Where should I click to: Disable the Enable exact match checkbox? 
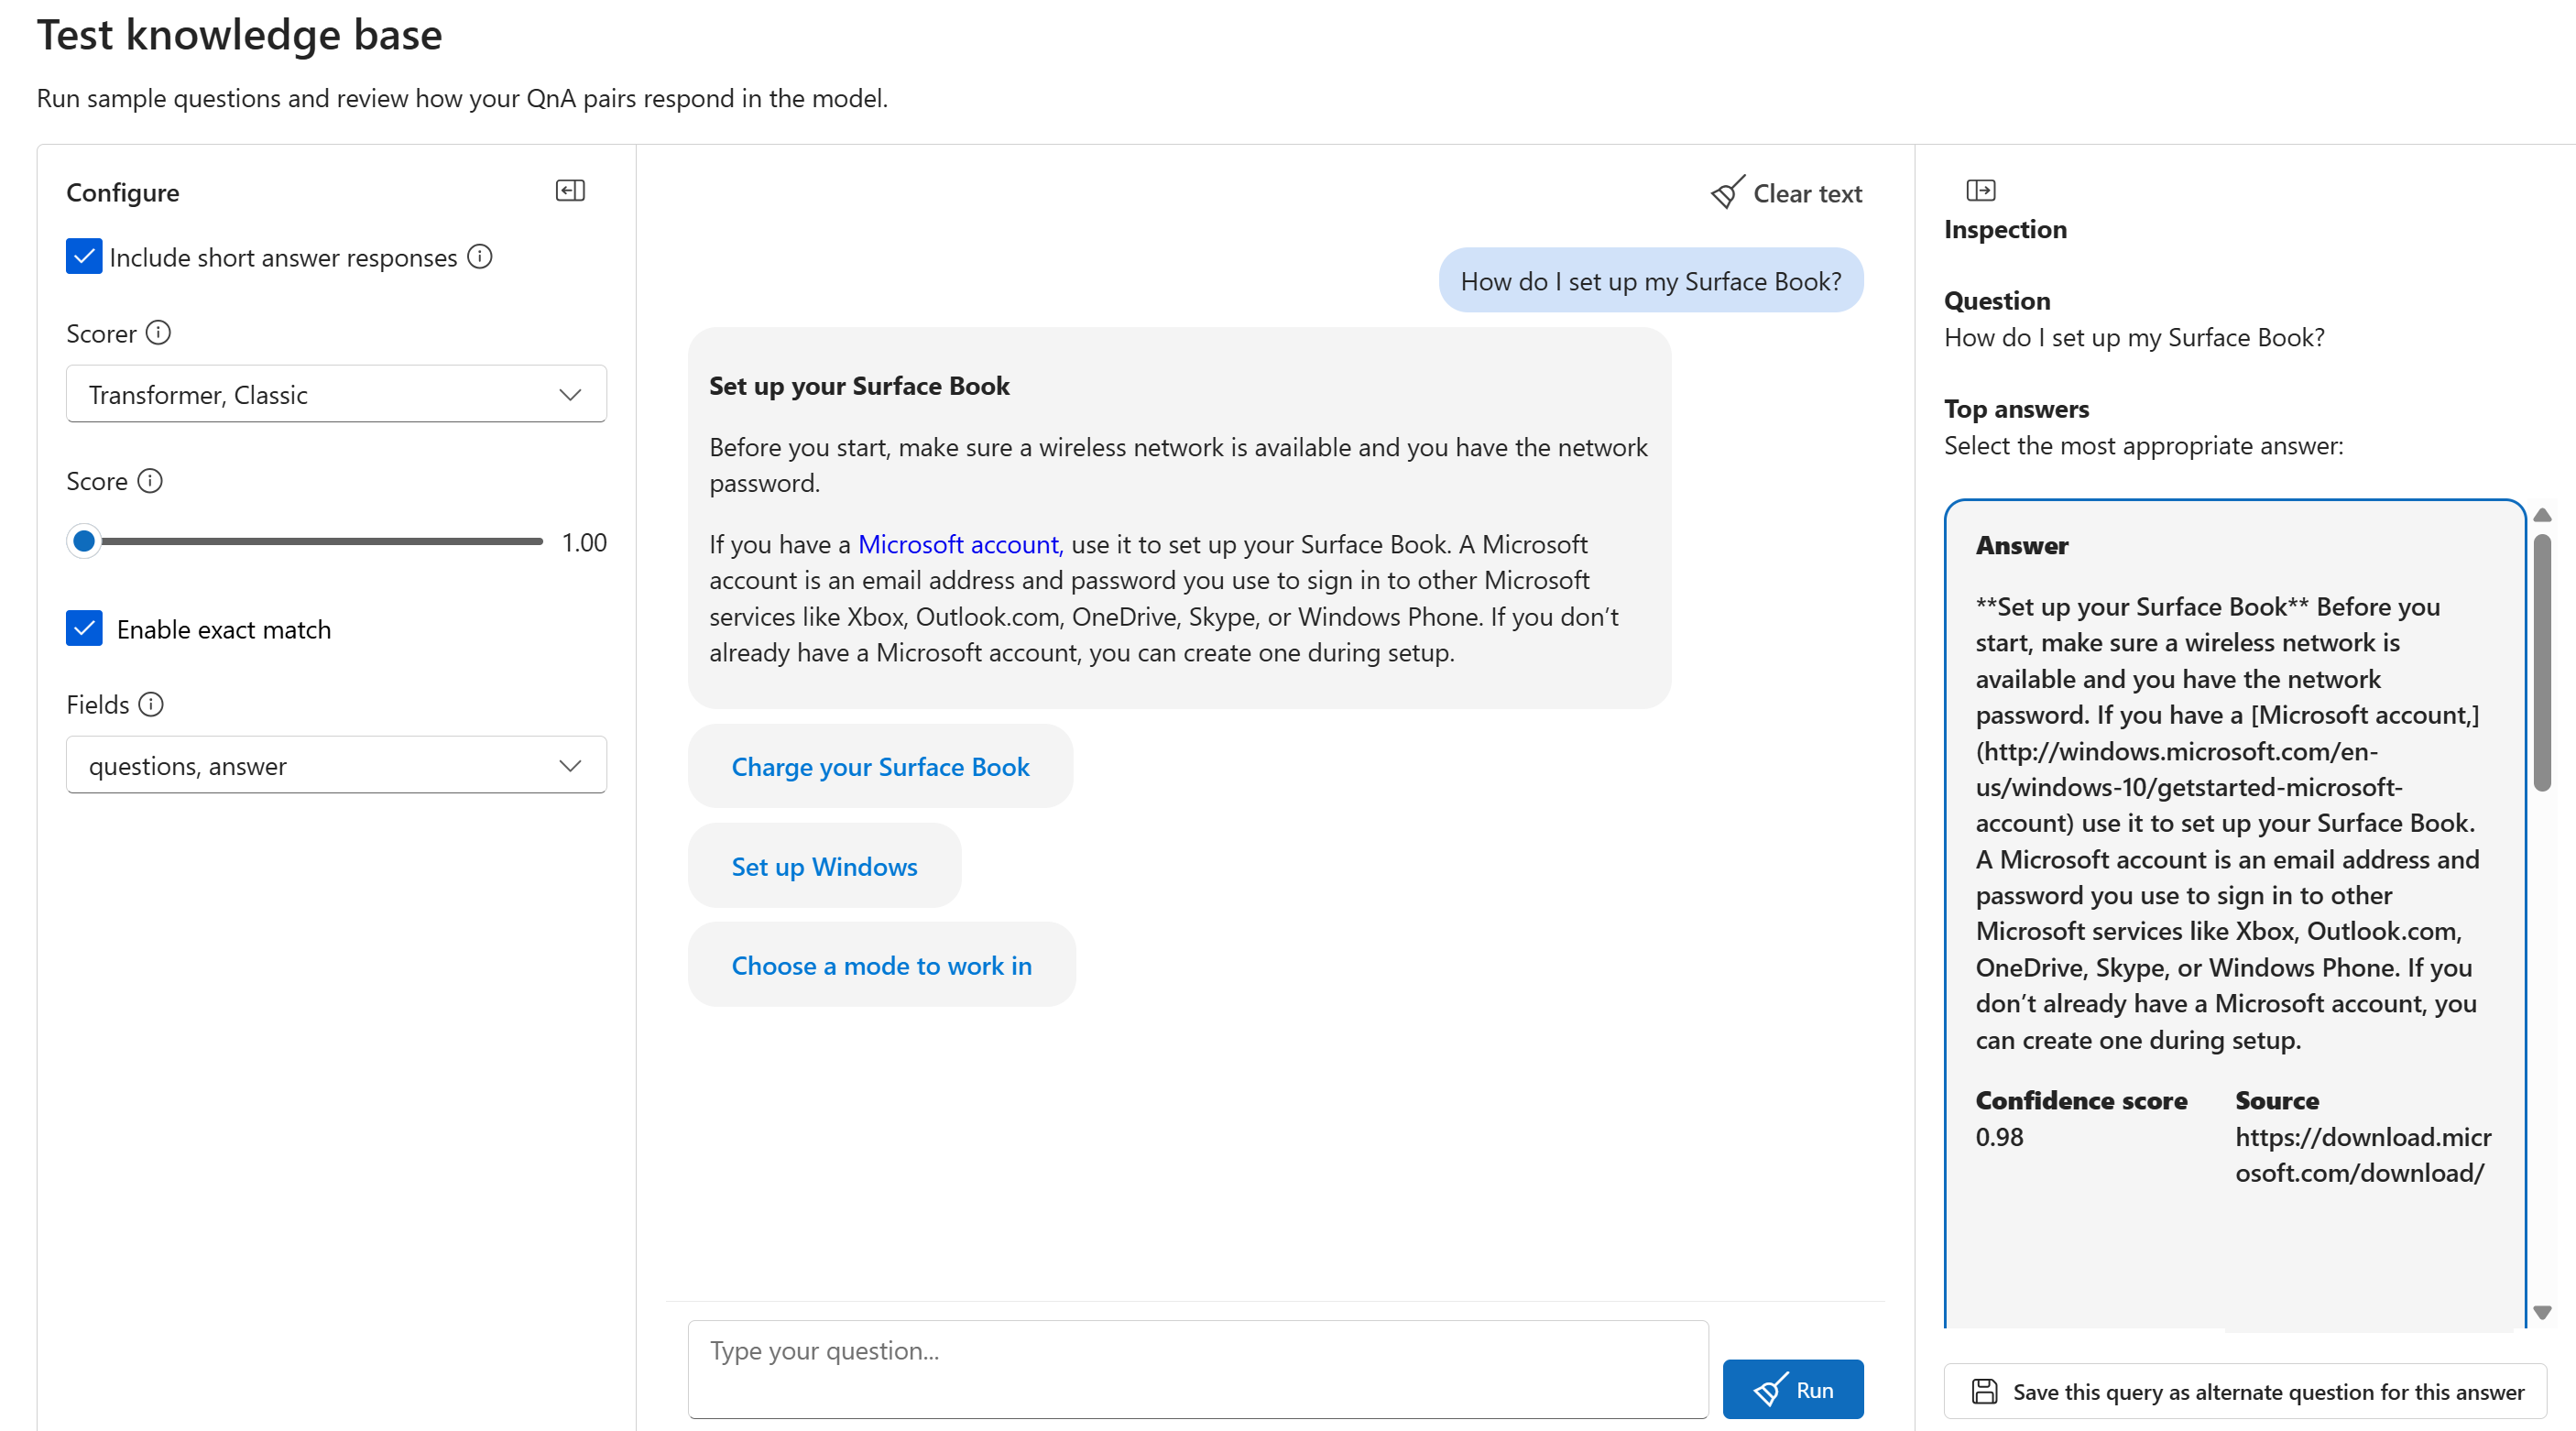tap(84, 628)
